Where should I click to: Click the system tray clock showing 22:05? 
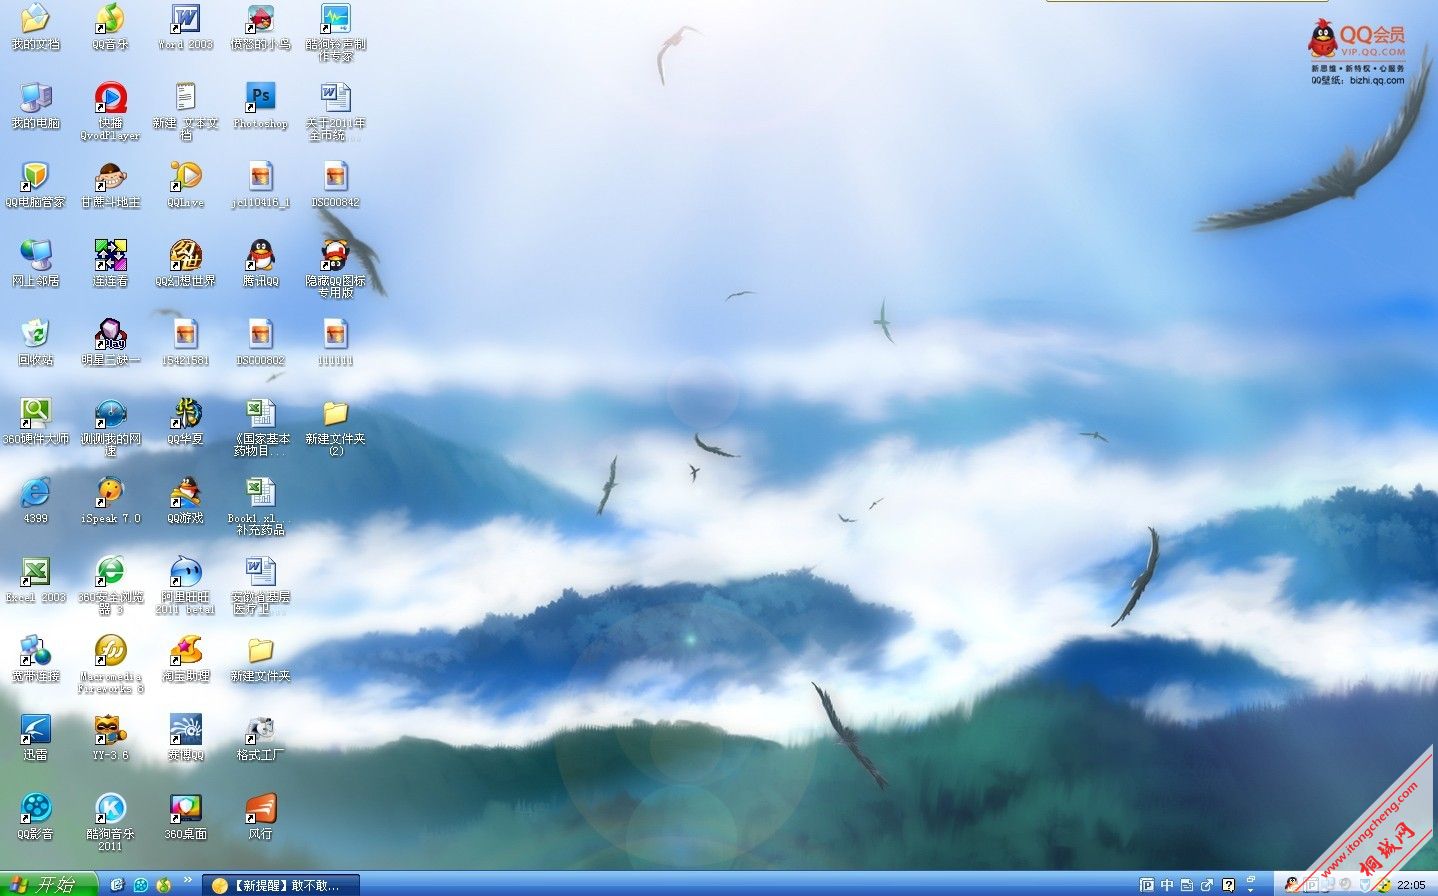[1411, 885]
